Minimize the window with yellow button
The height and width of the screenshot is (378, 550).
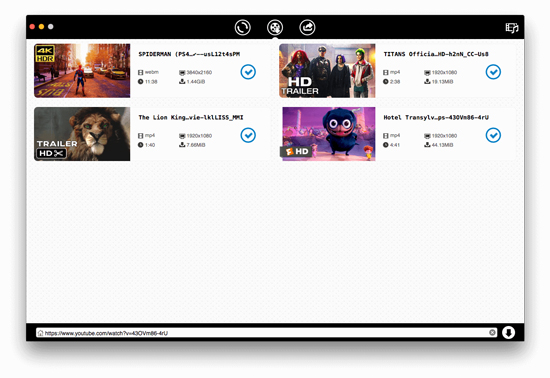click(41, 27)
